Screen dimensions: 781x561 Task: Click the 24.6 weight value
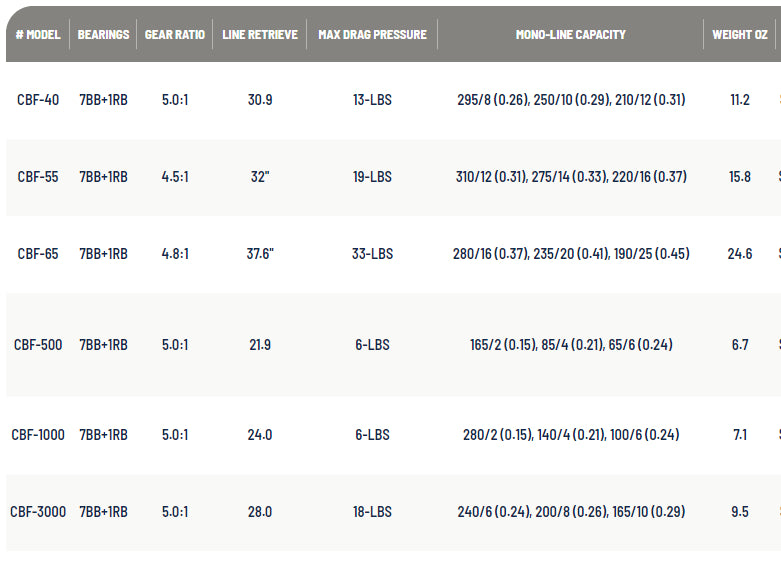point(739,254)
